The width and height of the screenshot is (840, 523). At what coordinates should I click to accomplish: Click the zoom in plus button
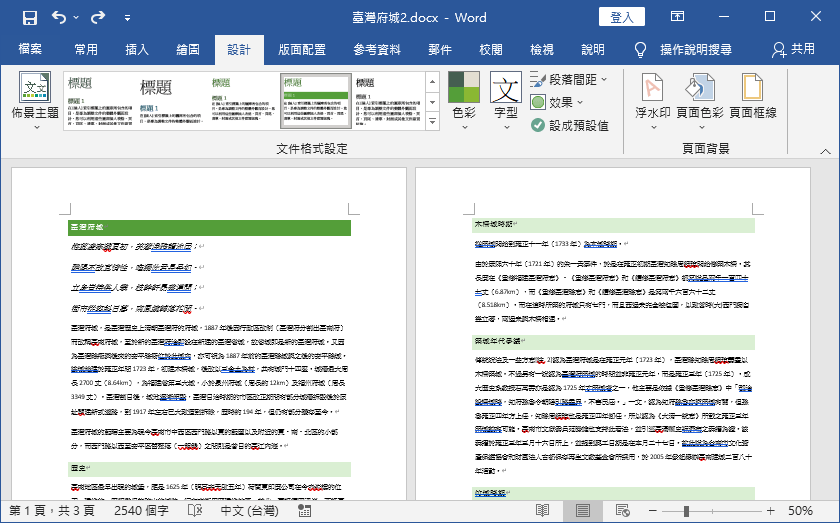pos(770,511)
